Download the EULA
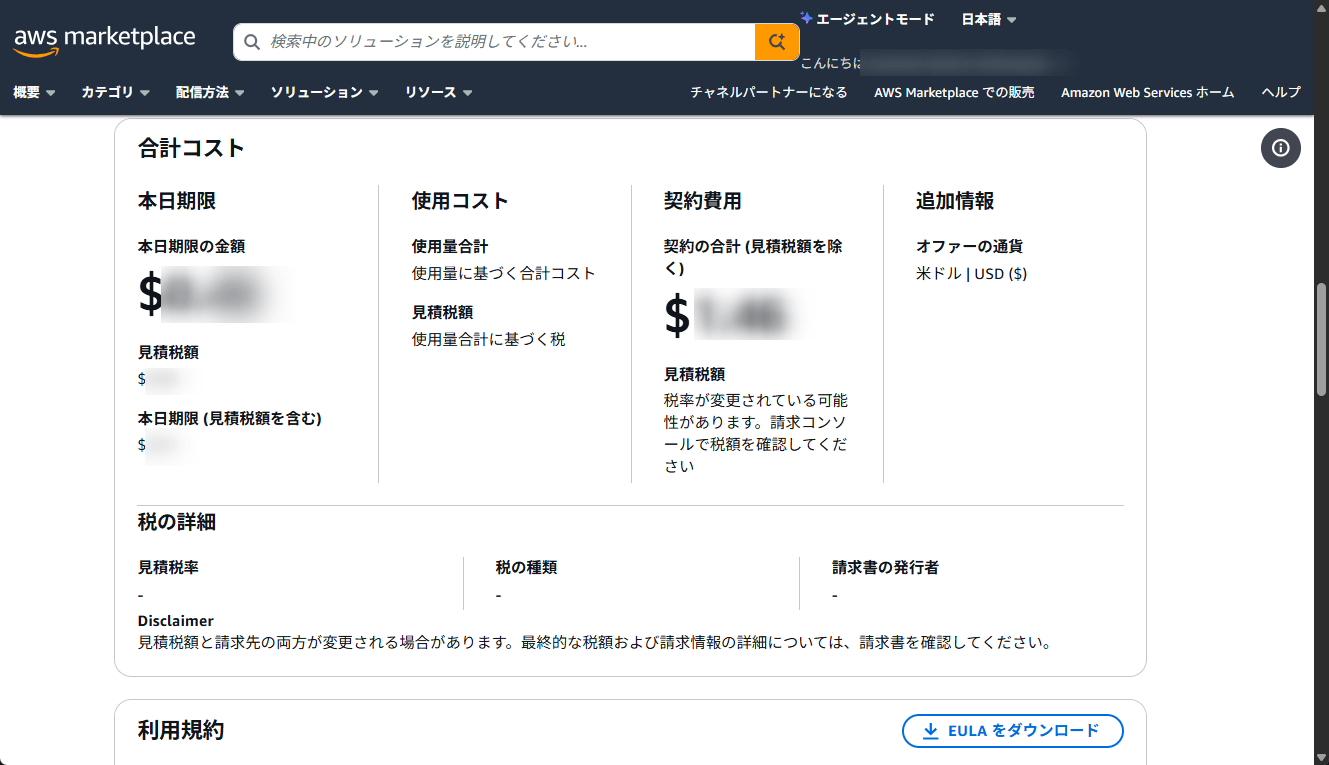 click(1012, 731)
